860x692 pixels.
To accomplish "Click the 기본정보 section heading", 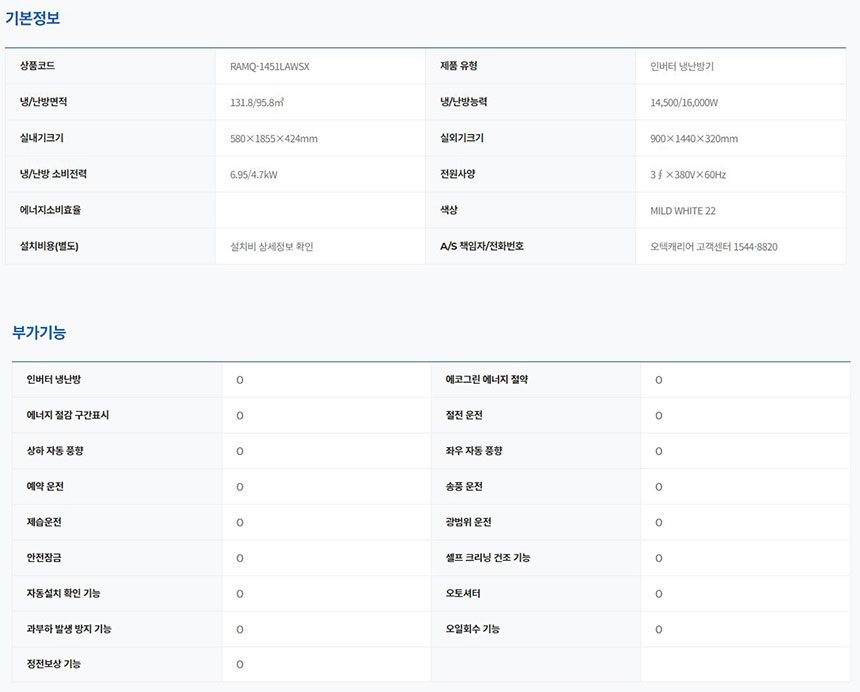I will pos(32,18).
